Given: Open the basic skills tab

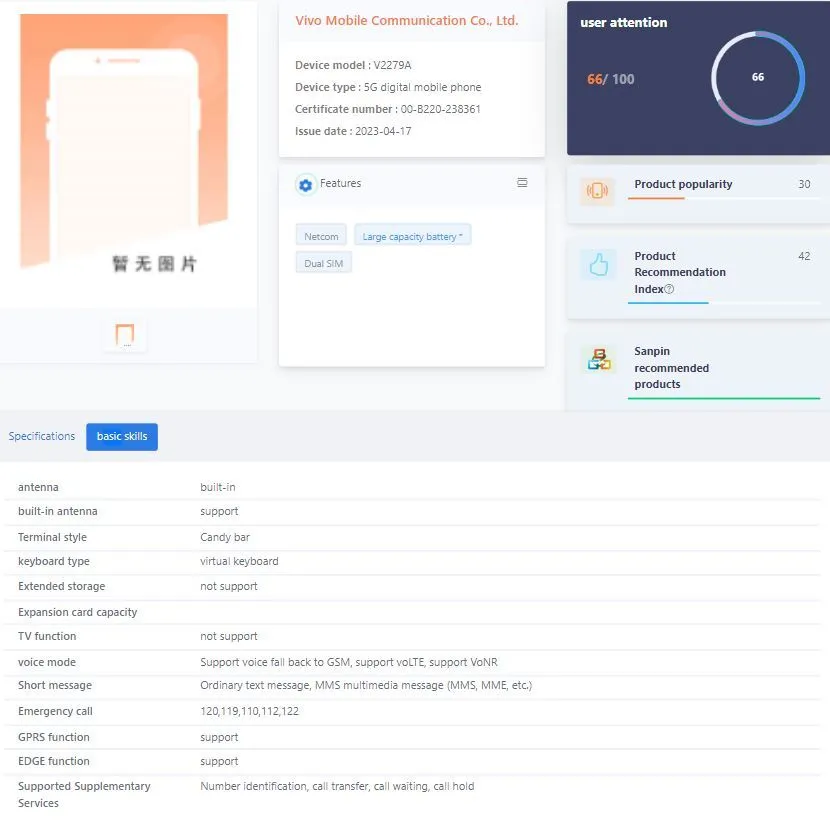Looking at the screenshot, I should pos(122,437).
